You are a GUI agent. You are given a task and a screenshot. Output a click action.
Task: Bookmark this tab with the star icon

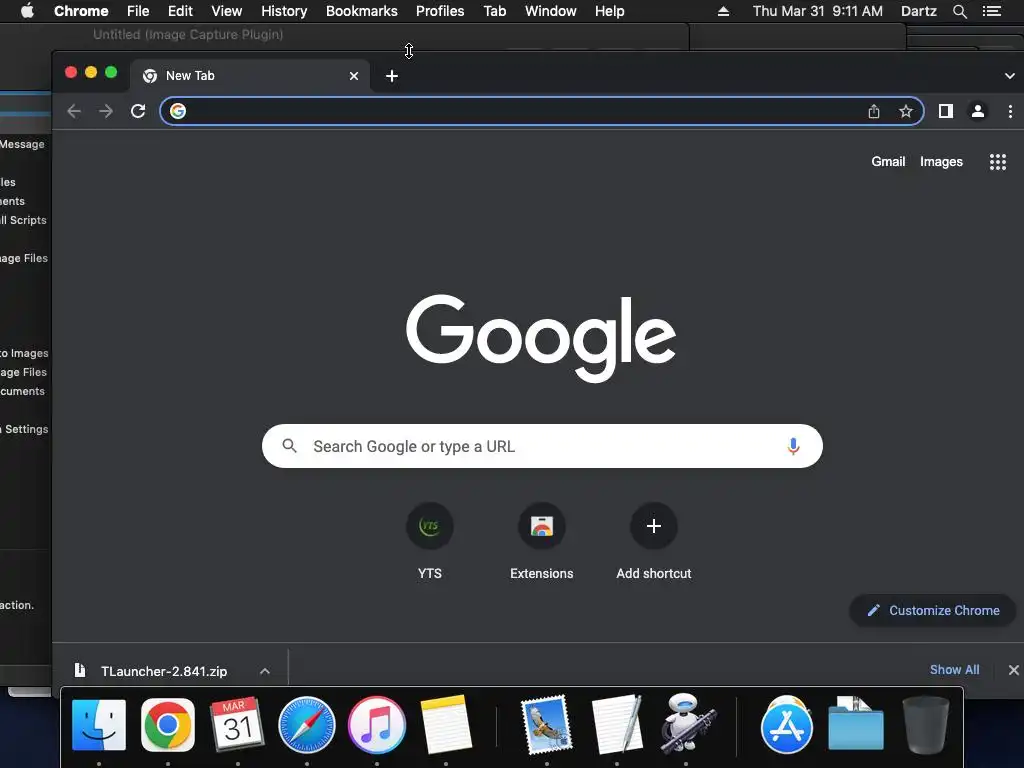[906, 111]
